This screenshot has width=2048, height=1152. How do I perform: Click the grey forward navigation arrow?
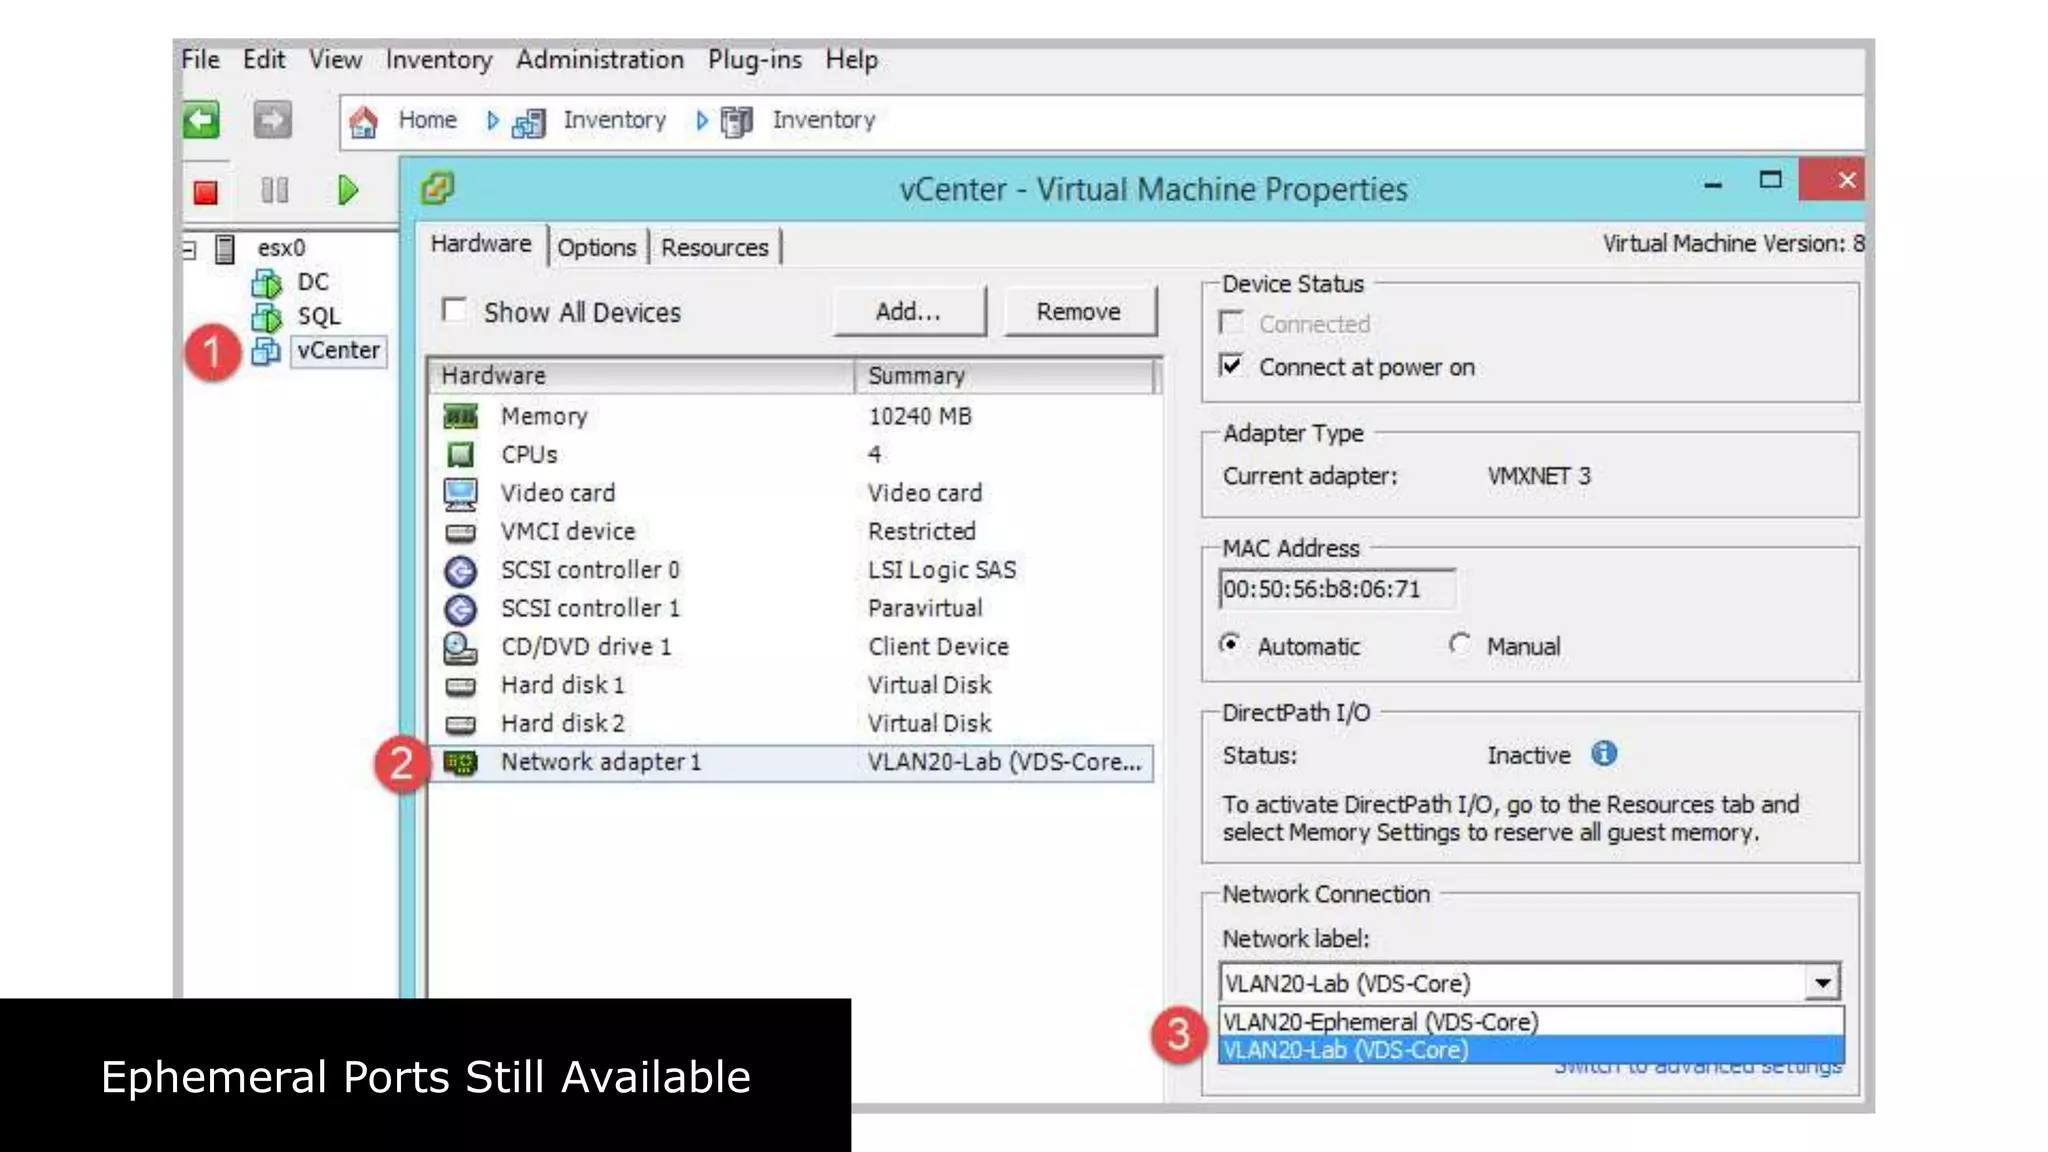[272, 121]
